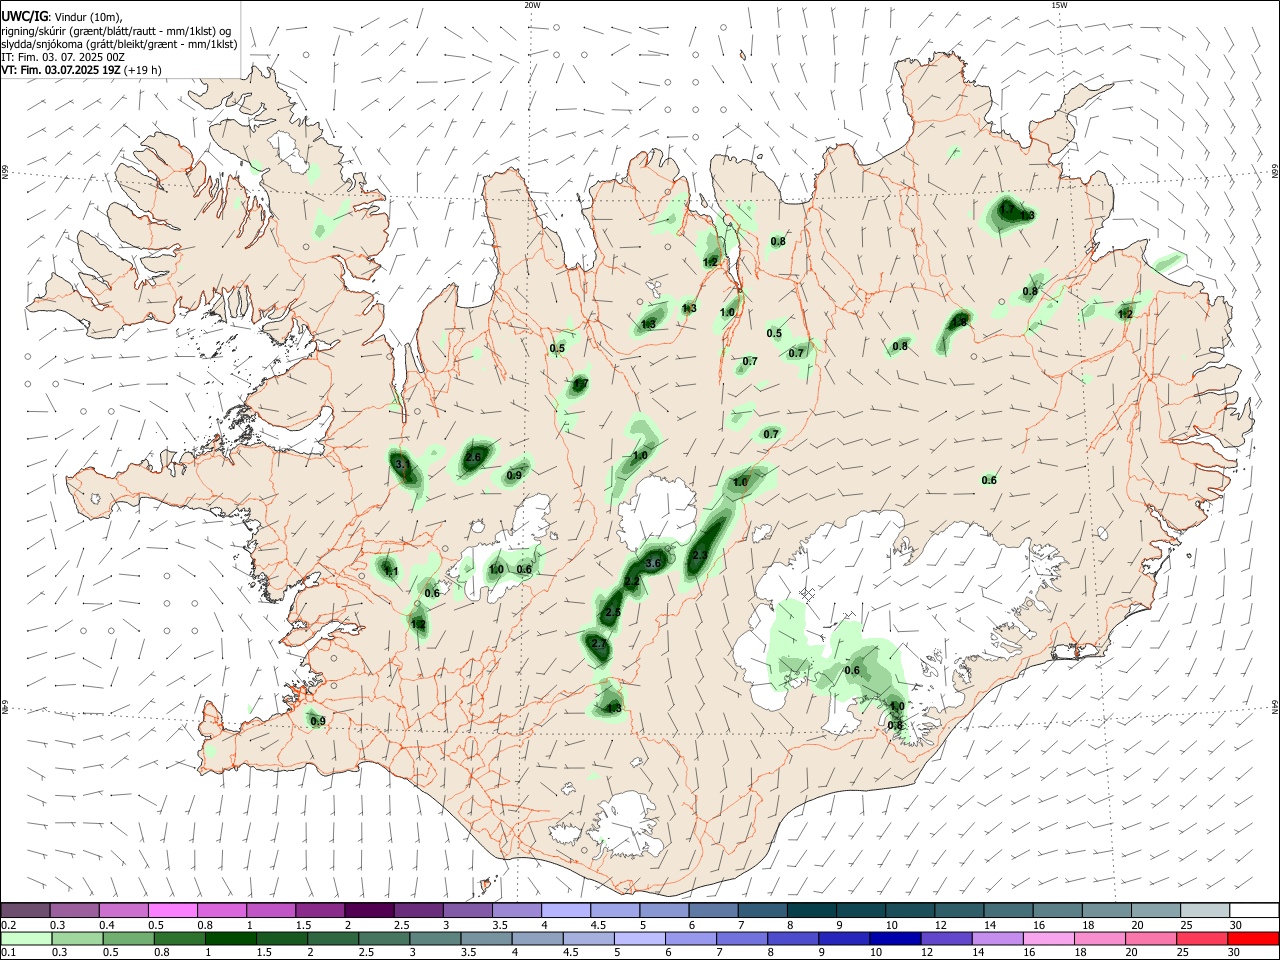Select the pink-red swatch above 25 in lower legend

[1204, 939]
